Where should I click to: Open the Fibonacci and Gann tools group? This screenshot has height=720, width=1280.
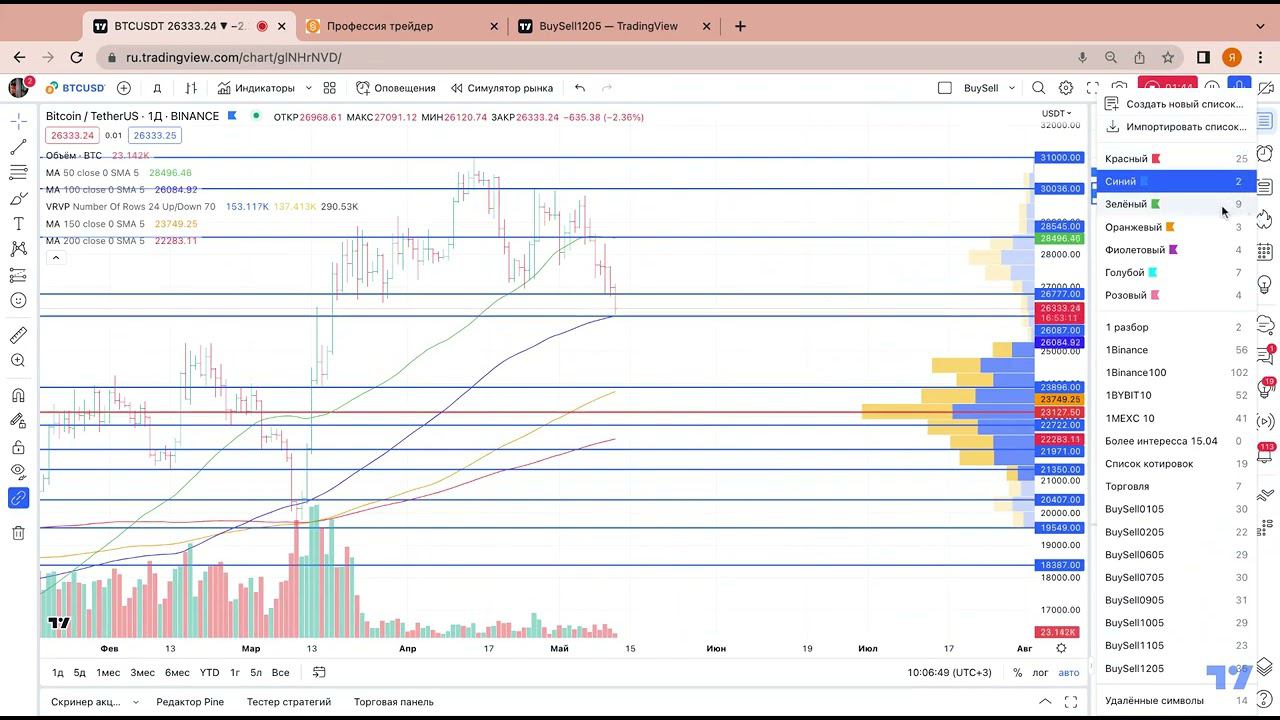18,172
